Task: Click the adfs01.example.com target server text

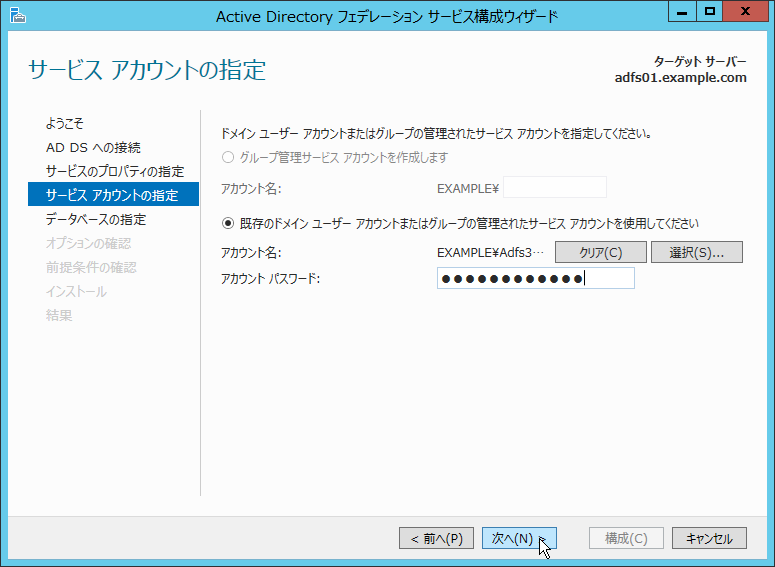Action: pos(681,78)
